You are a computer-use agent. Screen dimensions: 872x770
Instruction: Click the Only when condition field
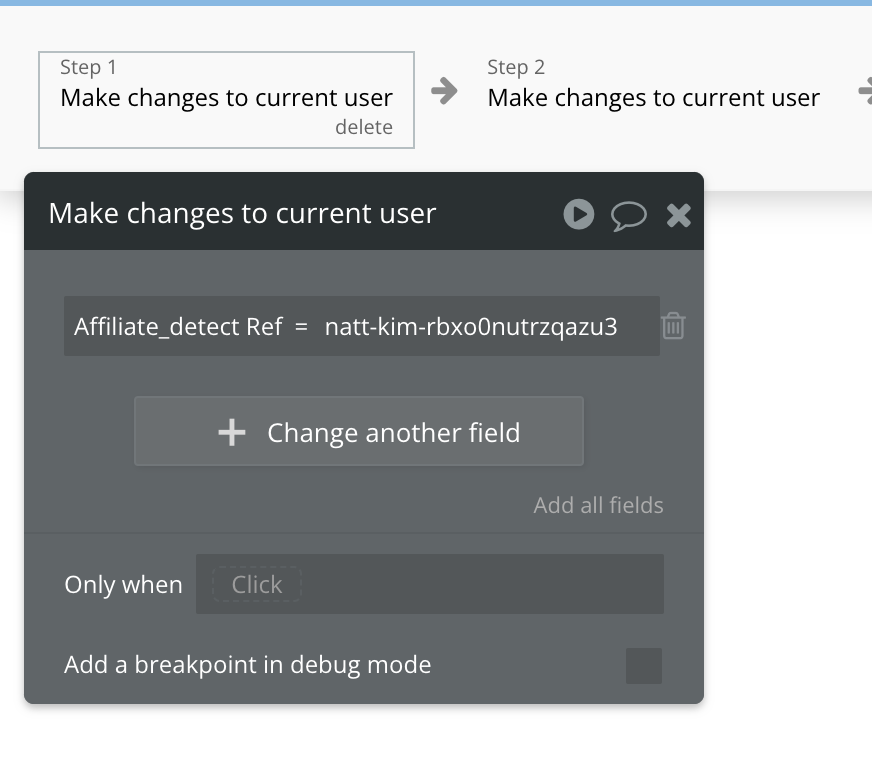[429, 584]
